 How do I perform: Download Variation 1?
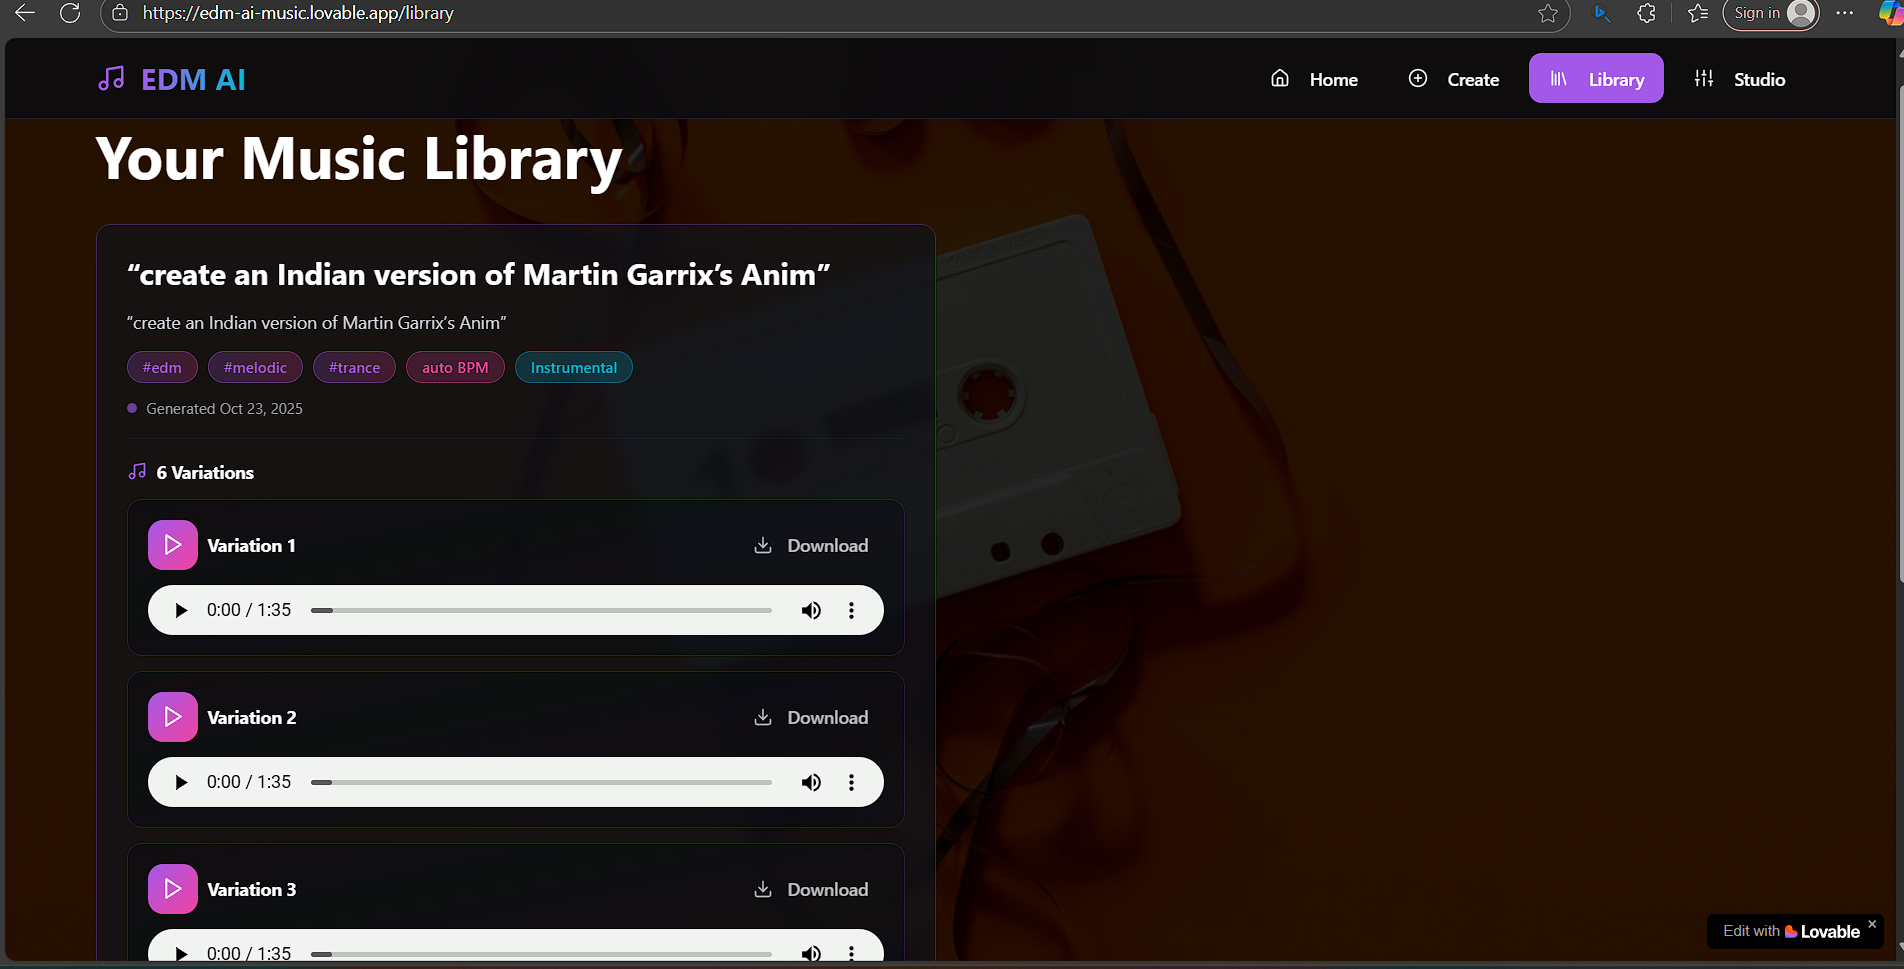[x=811, y=545]
